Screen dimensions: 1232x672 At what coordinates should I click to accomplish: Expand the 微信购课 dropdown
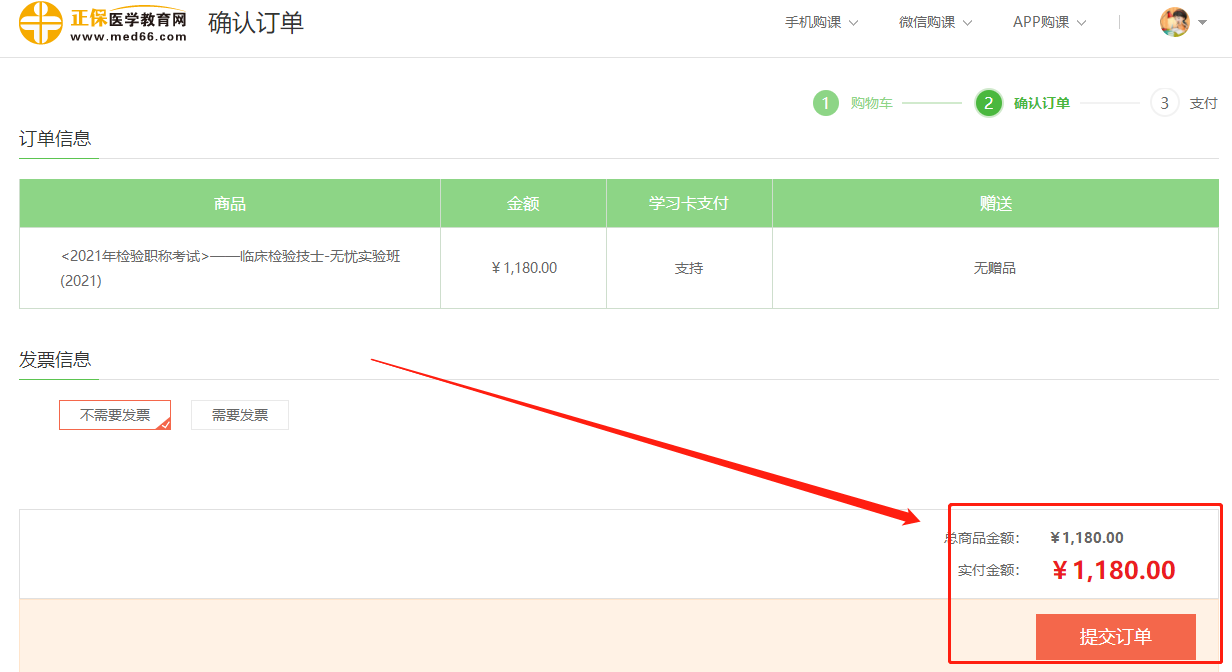click(935, 22)
